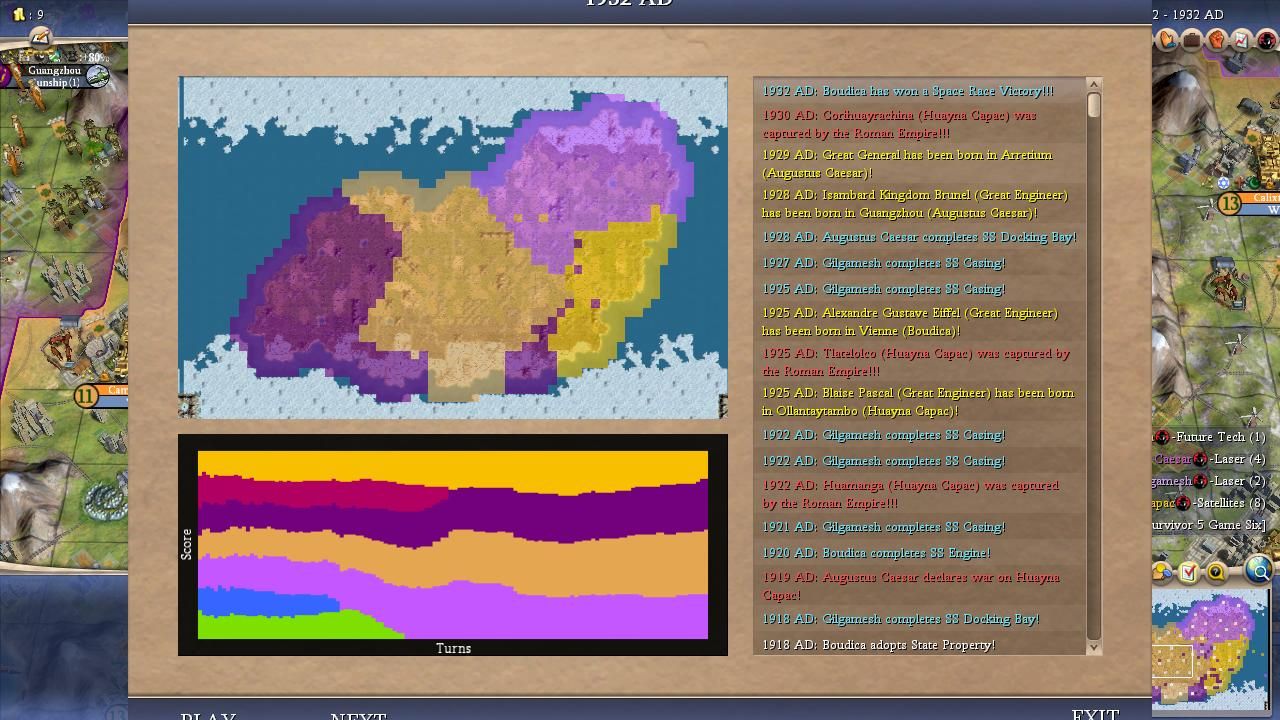Click the minimap in the corner
Viewport: 1280px width, 720px height.
point(1210,650)
